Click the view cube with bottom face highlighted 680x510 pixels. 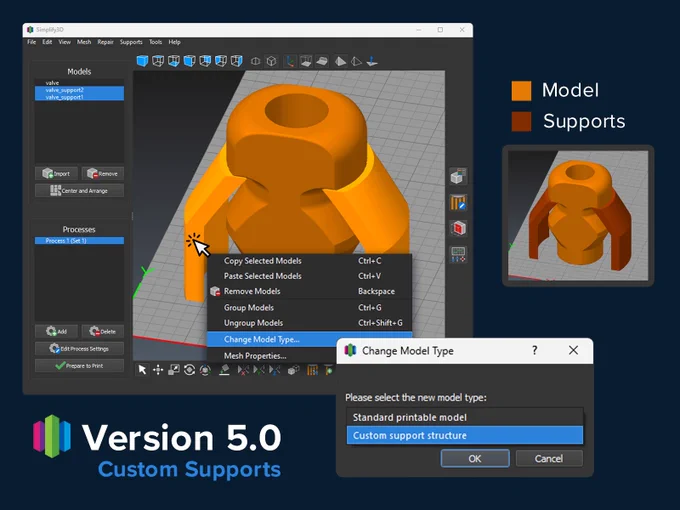173,61
